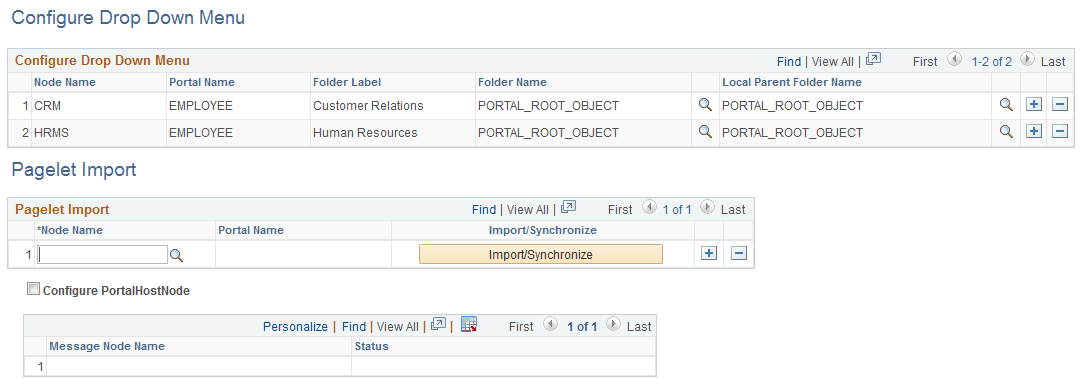The height and width of the screenshot is (384, 1082).
Task: Click View All in Configure Drop Down Menu grid
Action: click(833, 61)
